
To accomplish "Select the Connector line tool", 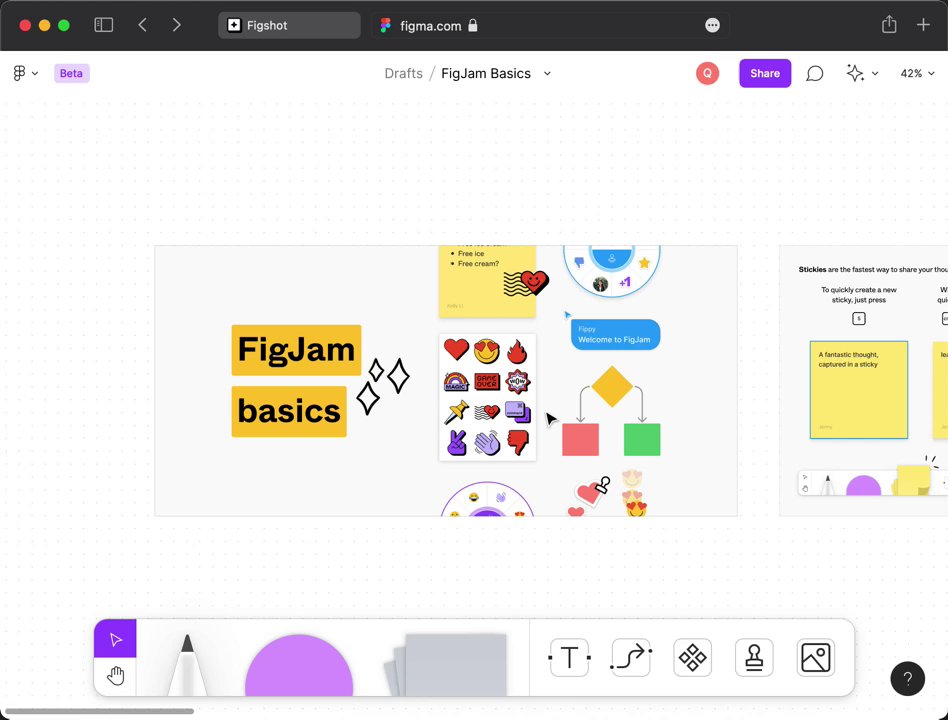I will click(x=631, y=657).
